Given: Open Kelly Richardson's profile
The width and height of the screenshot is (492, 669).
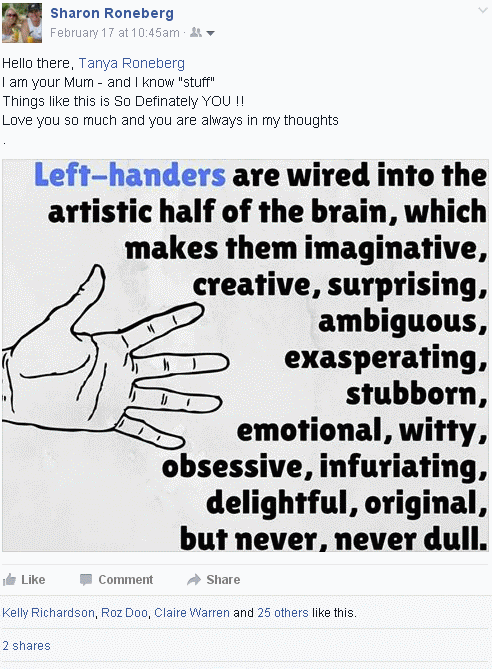Looking at the screenshot, I should click(48, 613).
